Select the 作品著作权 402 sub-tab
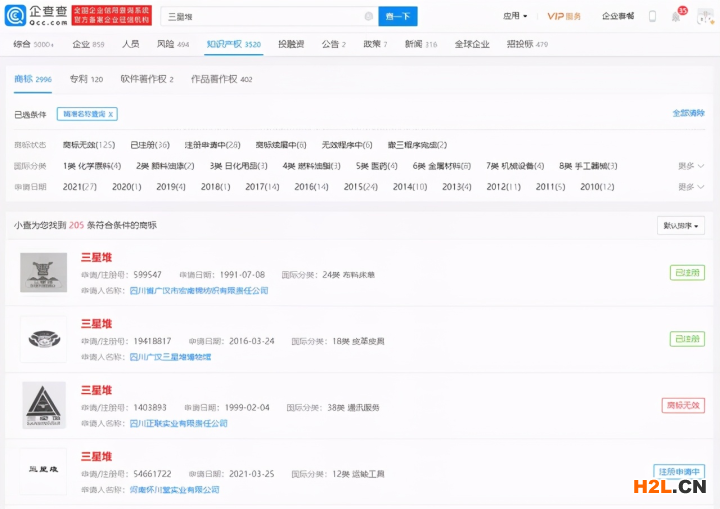The image size is (720, 509). coord(221,79)
